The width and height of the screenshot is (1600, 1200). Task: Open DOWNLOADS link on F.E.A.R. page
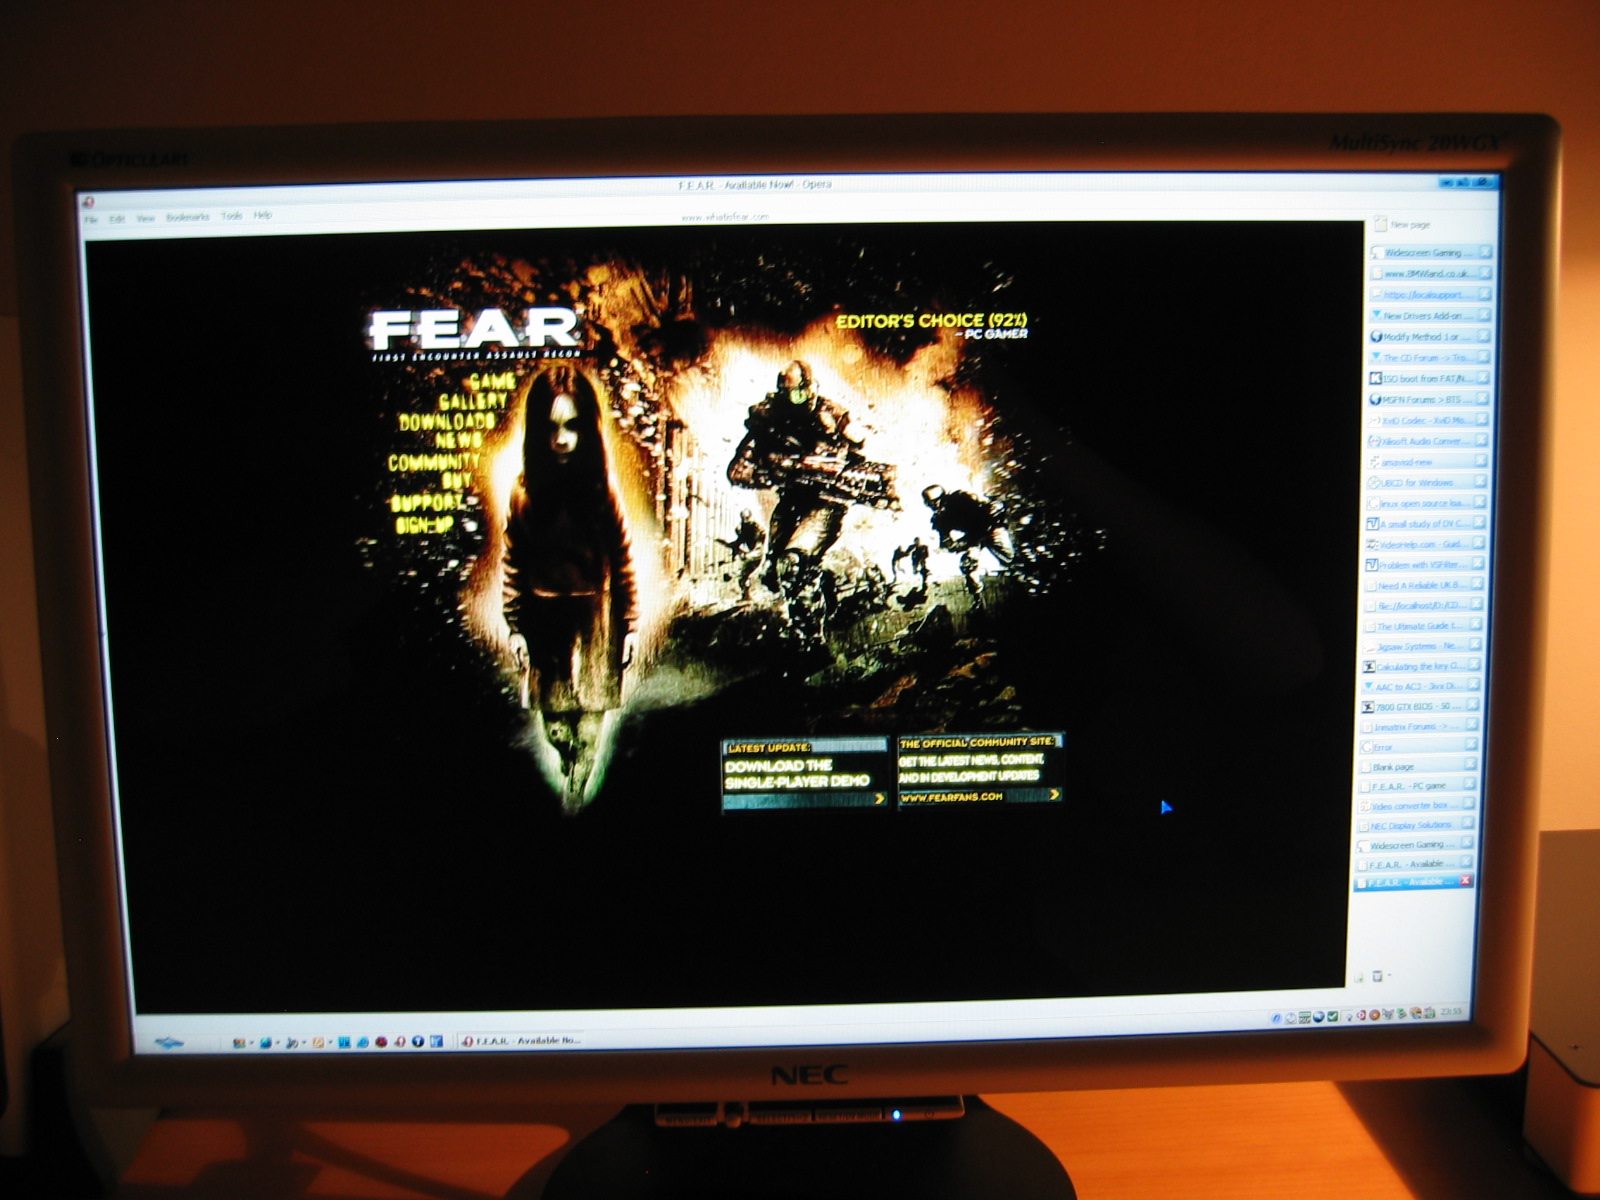(x=447, y=422)
